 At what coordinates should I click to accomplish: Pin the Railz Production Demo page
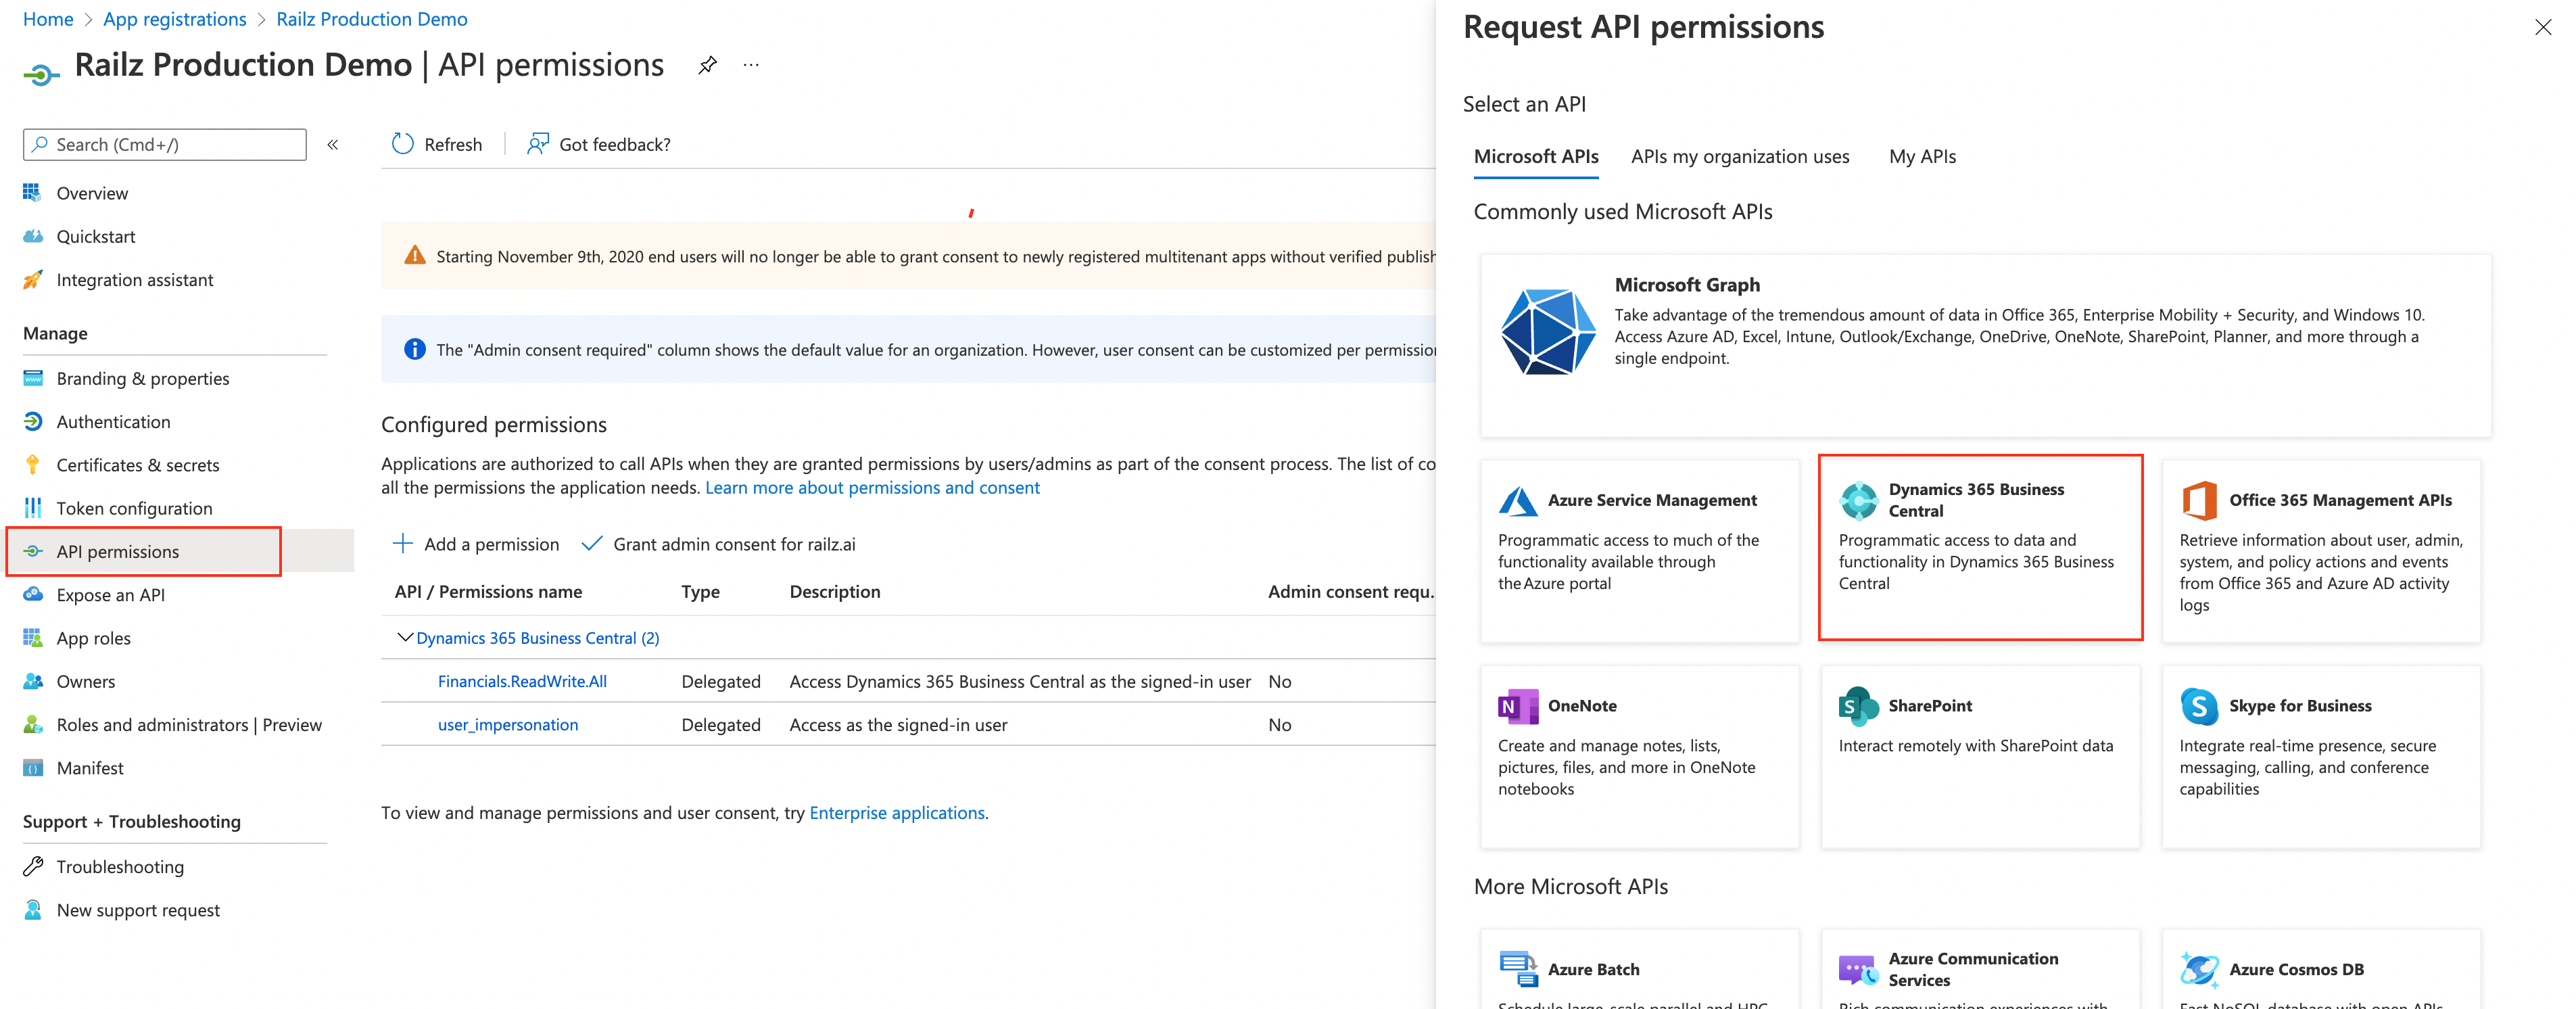tap(707, 65)
